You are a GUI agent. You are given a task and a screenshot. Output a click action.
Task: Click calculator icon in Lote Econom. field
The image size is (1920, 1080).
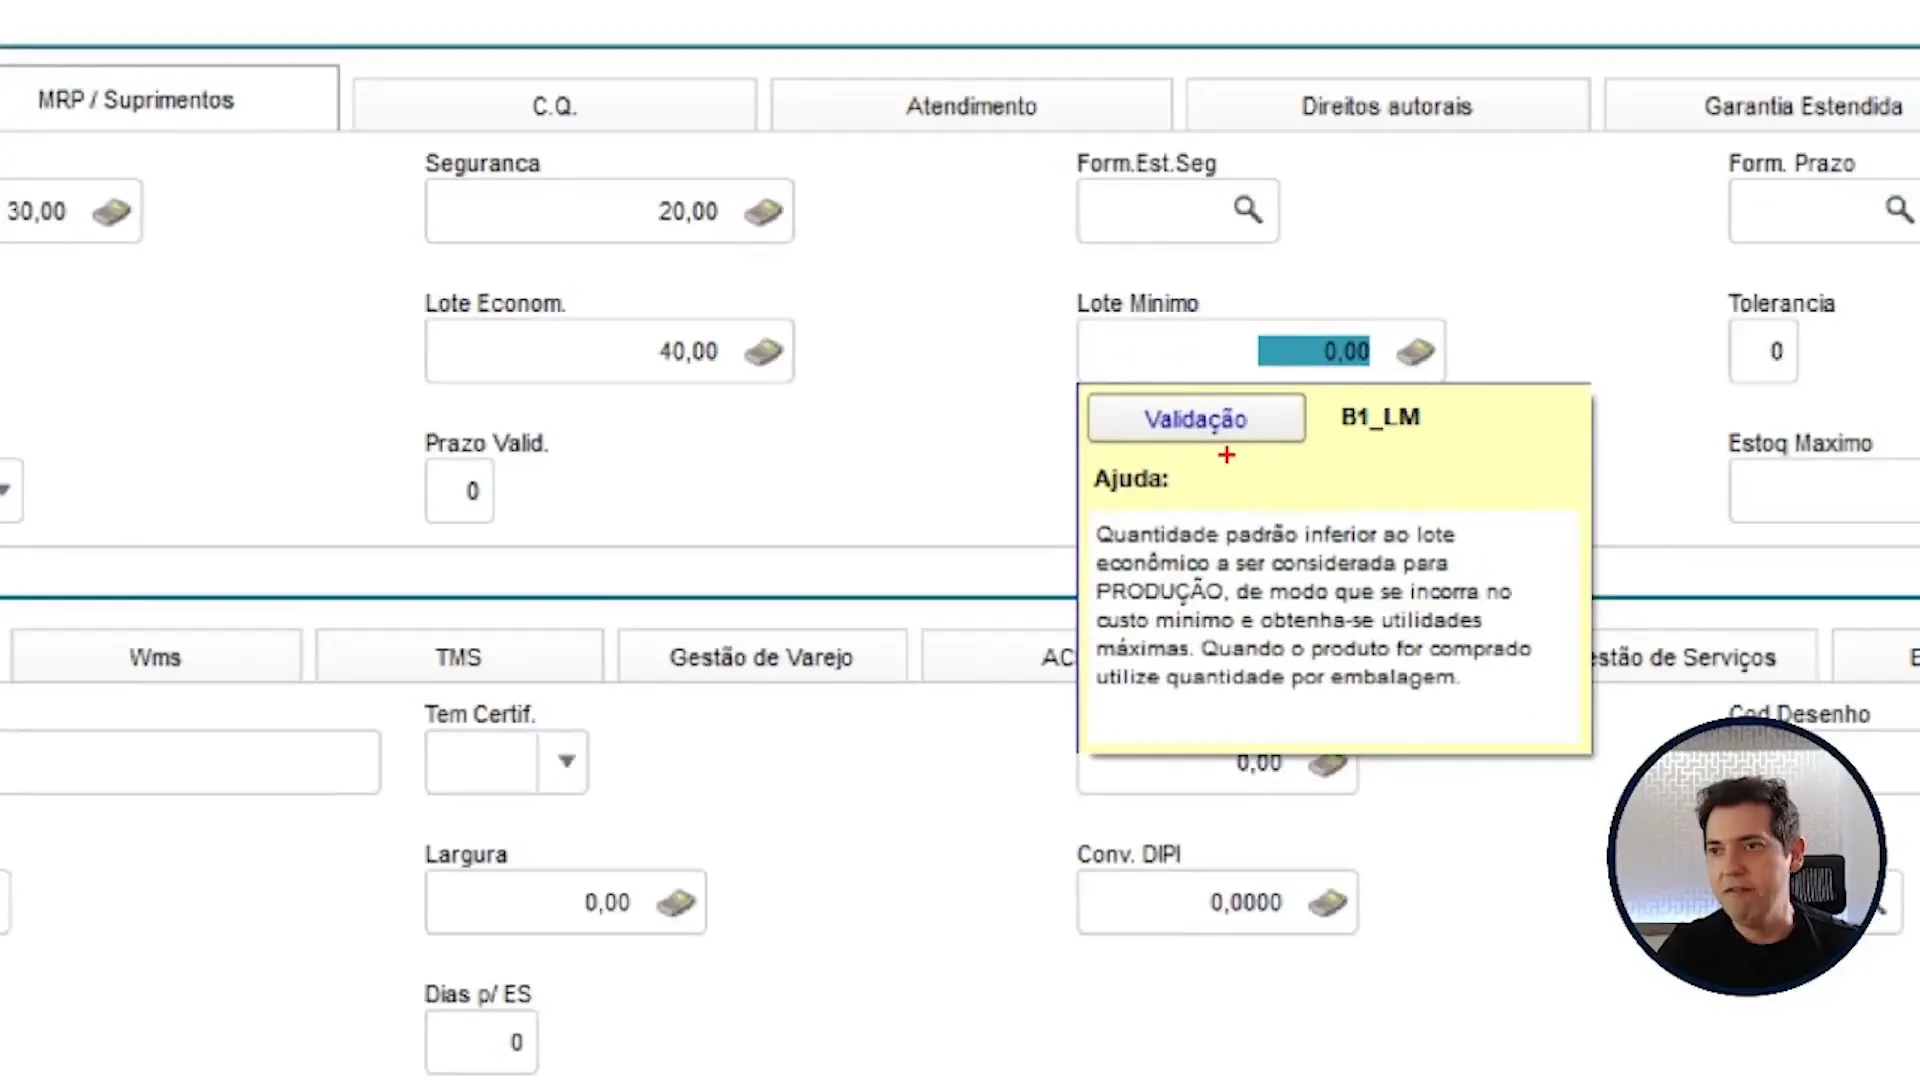tap(763, 351)
